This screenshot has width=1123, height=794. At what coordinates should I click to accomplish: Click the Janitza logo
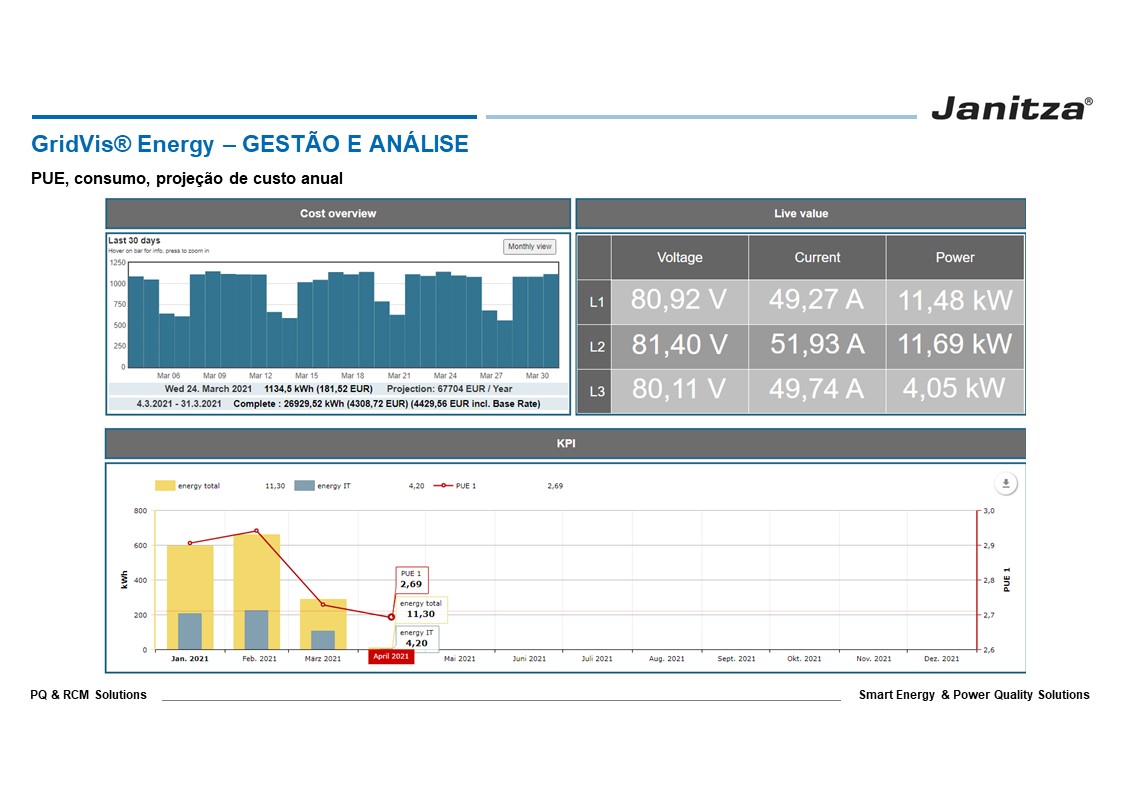(x=1011, y=108)
